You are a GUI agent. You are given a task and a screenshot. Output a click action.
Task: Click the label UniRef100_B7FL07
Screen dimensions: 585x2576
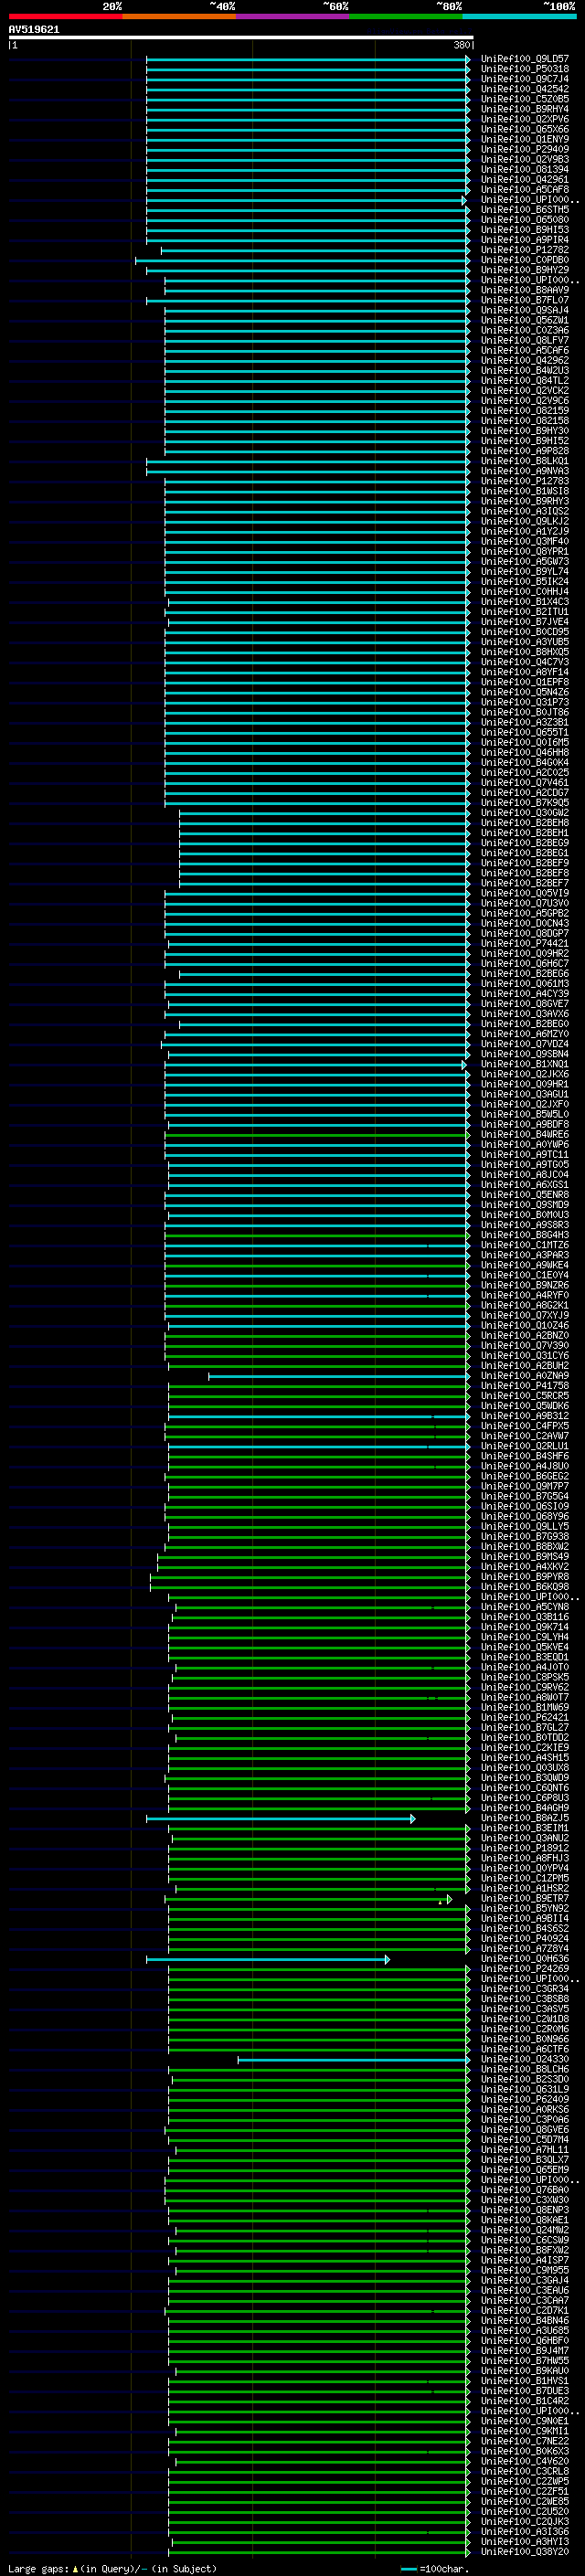[x=525, y=300]
